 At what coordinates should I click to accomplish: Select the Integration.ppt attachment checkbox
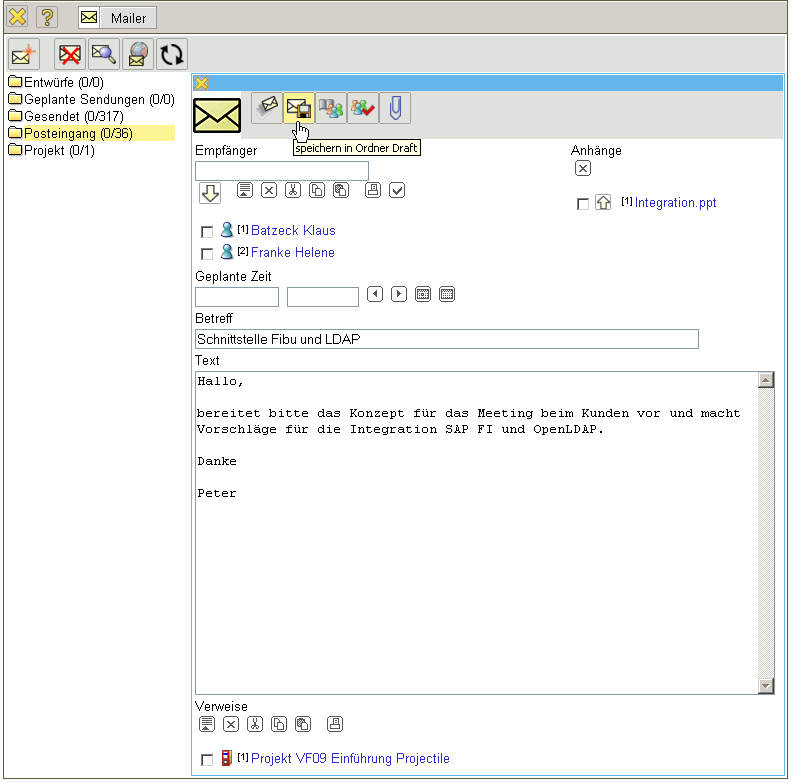tap(583, 204)
